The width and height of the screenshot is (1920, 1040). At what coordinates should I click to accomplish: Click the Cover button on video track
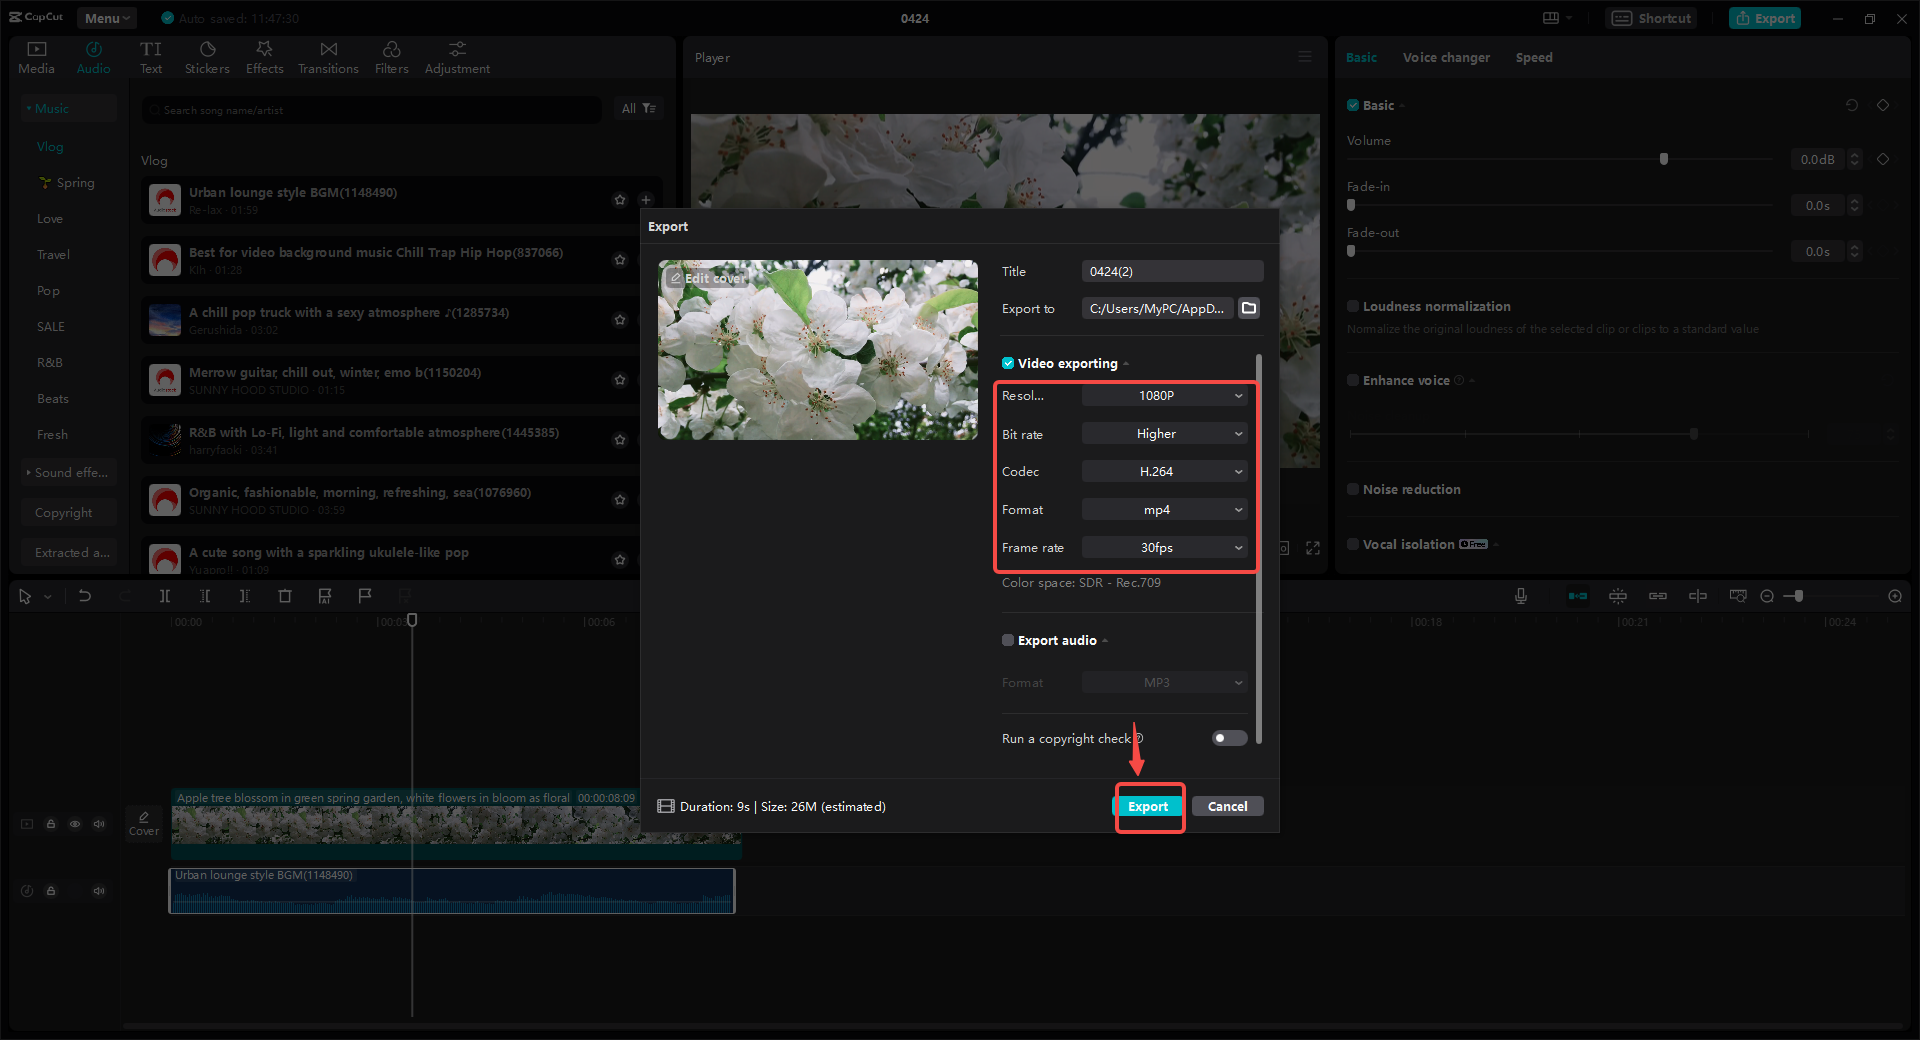point(144,823)
